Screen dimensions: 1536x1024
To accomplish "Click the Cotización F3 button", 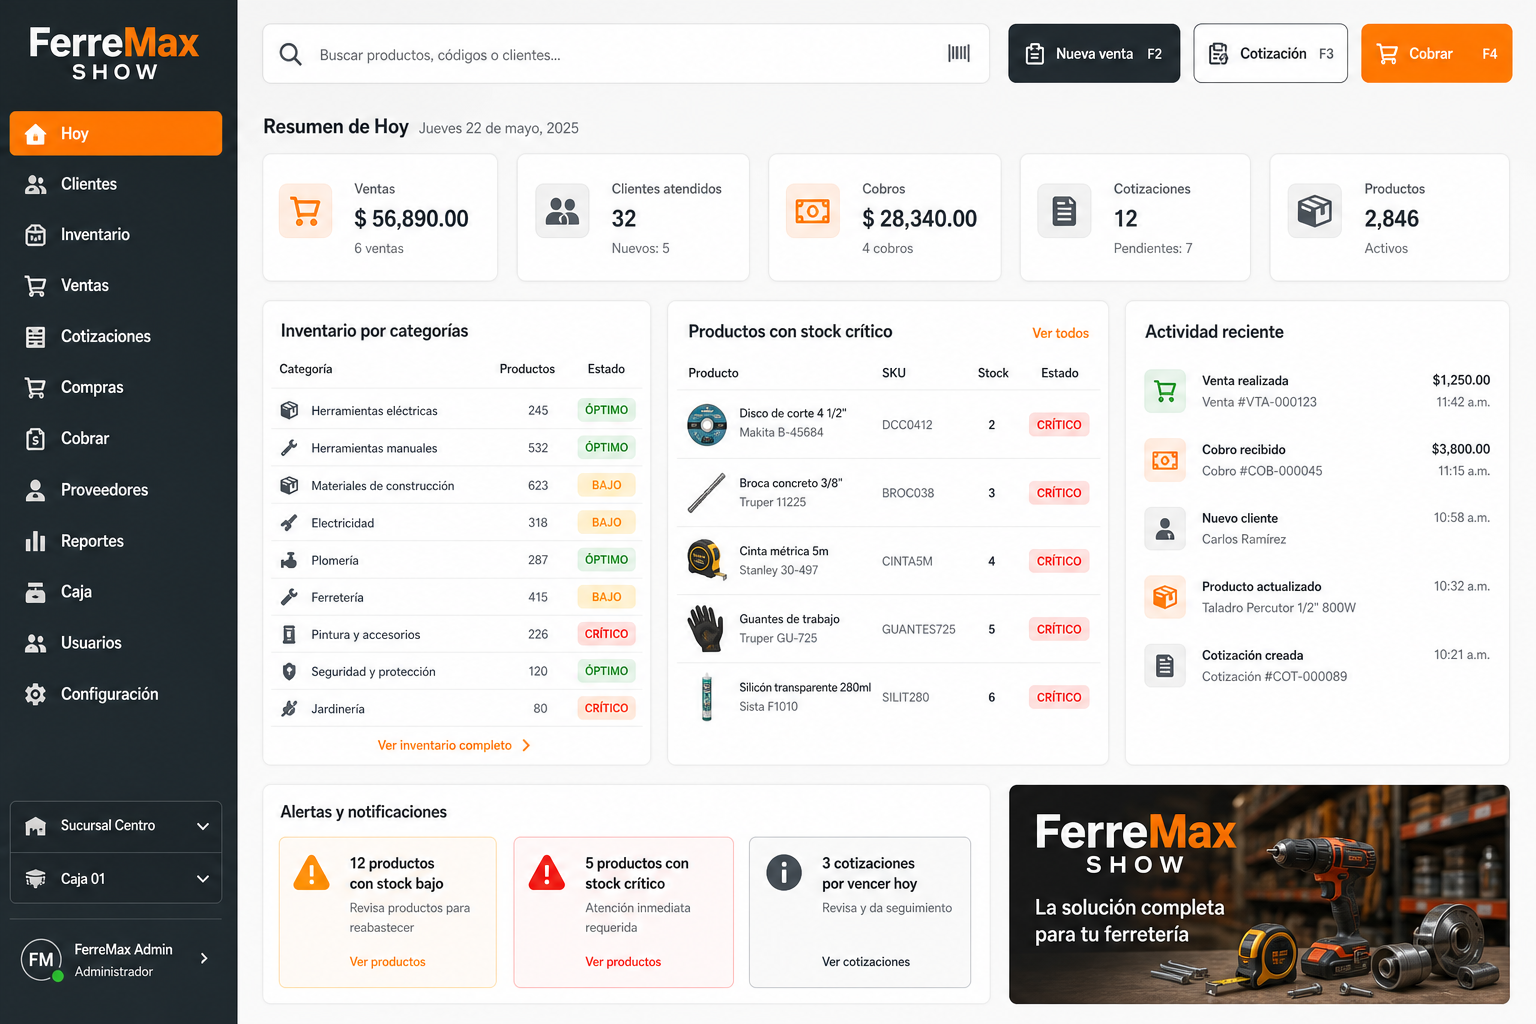I will [x=1270, y=53].
